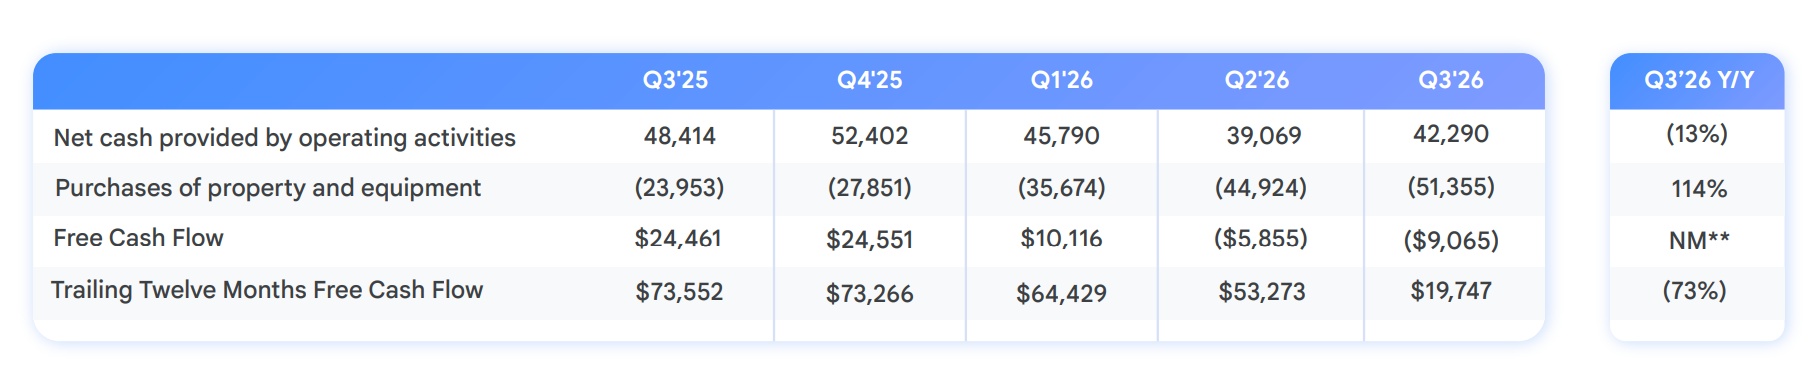
Task: Click the 48,414 operating cash value
Action: tap(680, 136)
